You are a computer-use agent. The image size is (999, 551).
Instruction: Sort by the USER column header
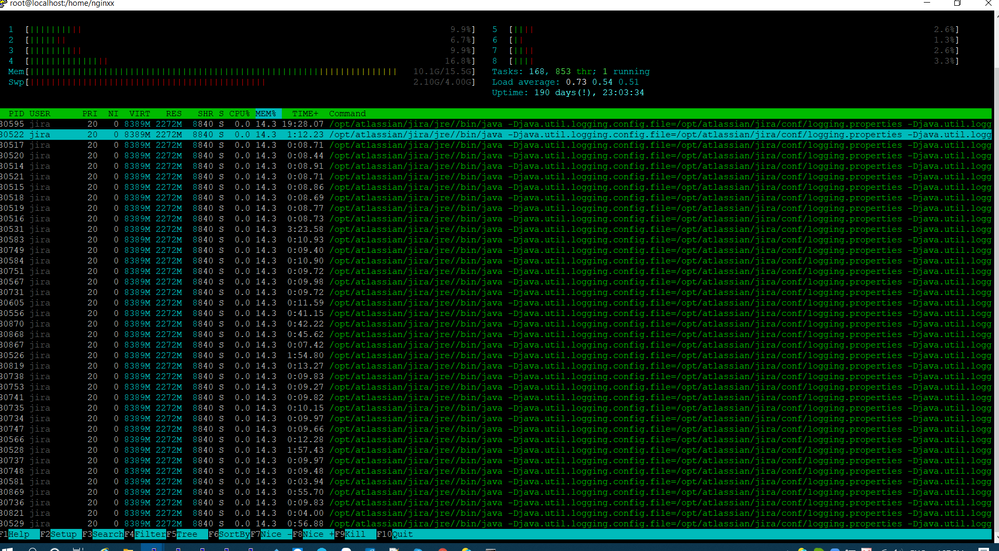pos(40,113)
